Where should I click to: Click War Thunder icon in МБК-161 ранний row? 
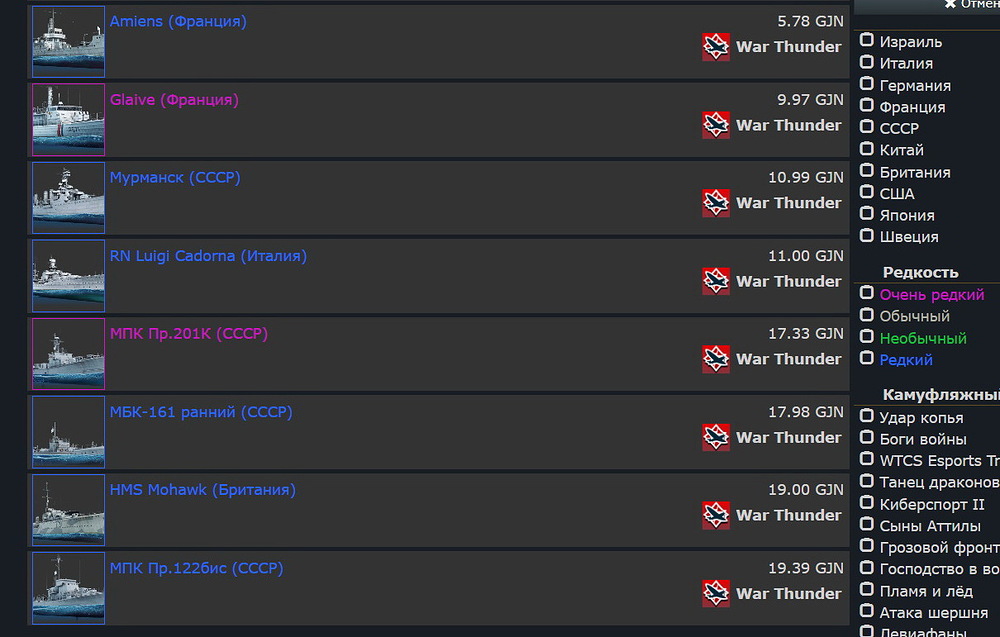tap(716, 437)
